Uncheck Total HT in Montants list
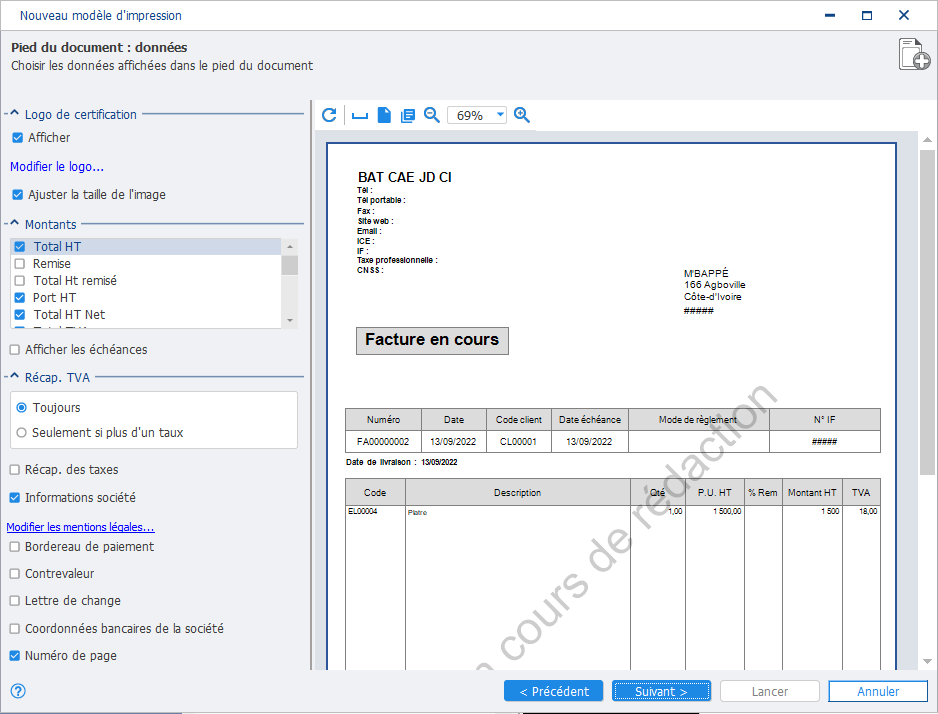Viewport: 938px width, 714px height. (20, 246)
